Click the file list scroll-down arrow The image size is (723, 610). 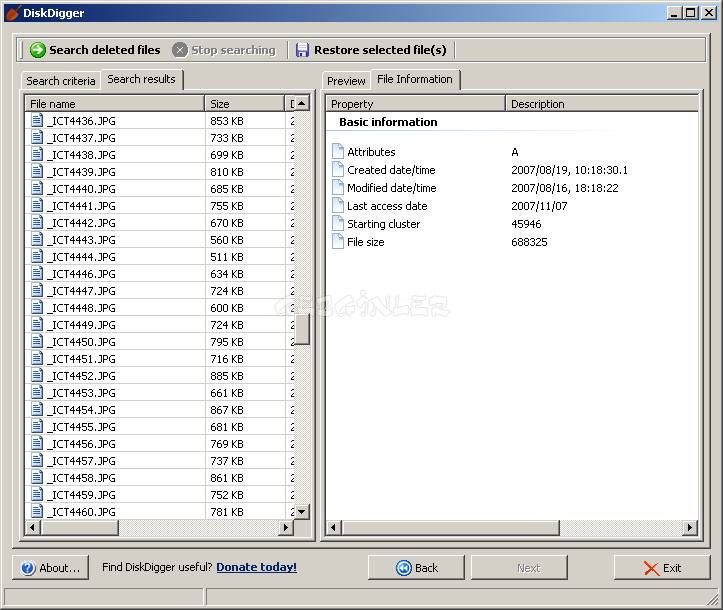[302, 511]
